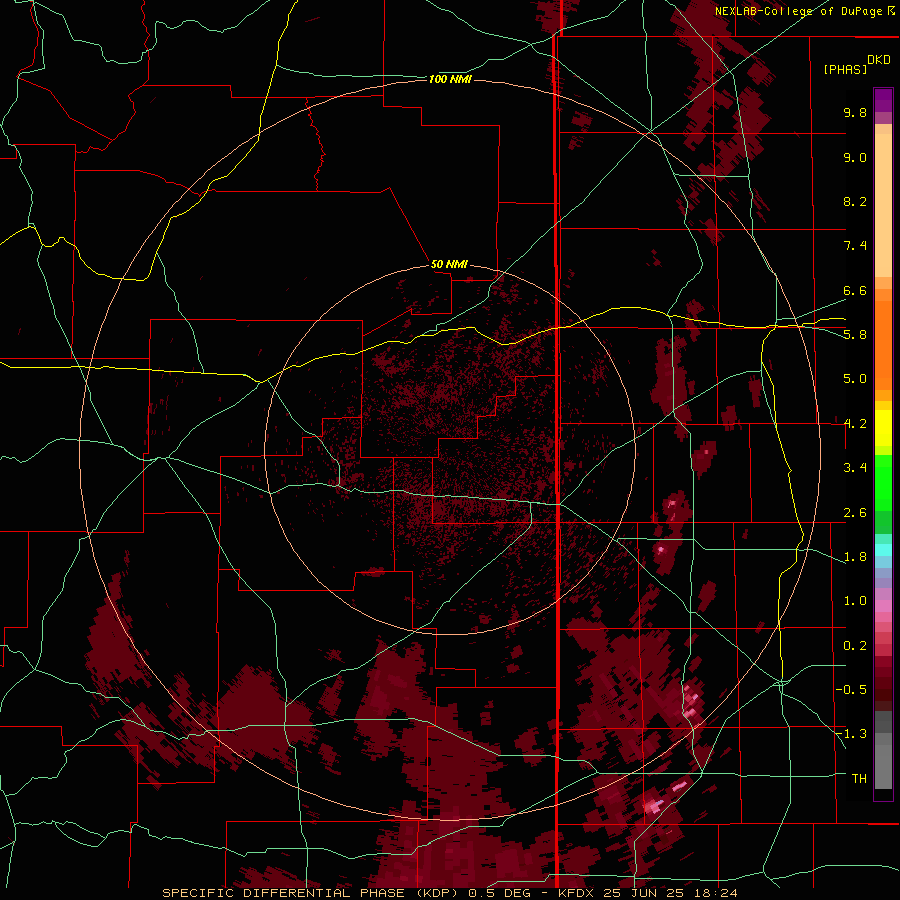Click the -1.3 legend value
This screenshot has width=900, height=900.
pos(851,734)
